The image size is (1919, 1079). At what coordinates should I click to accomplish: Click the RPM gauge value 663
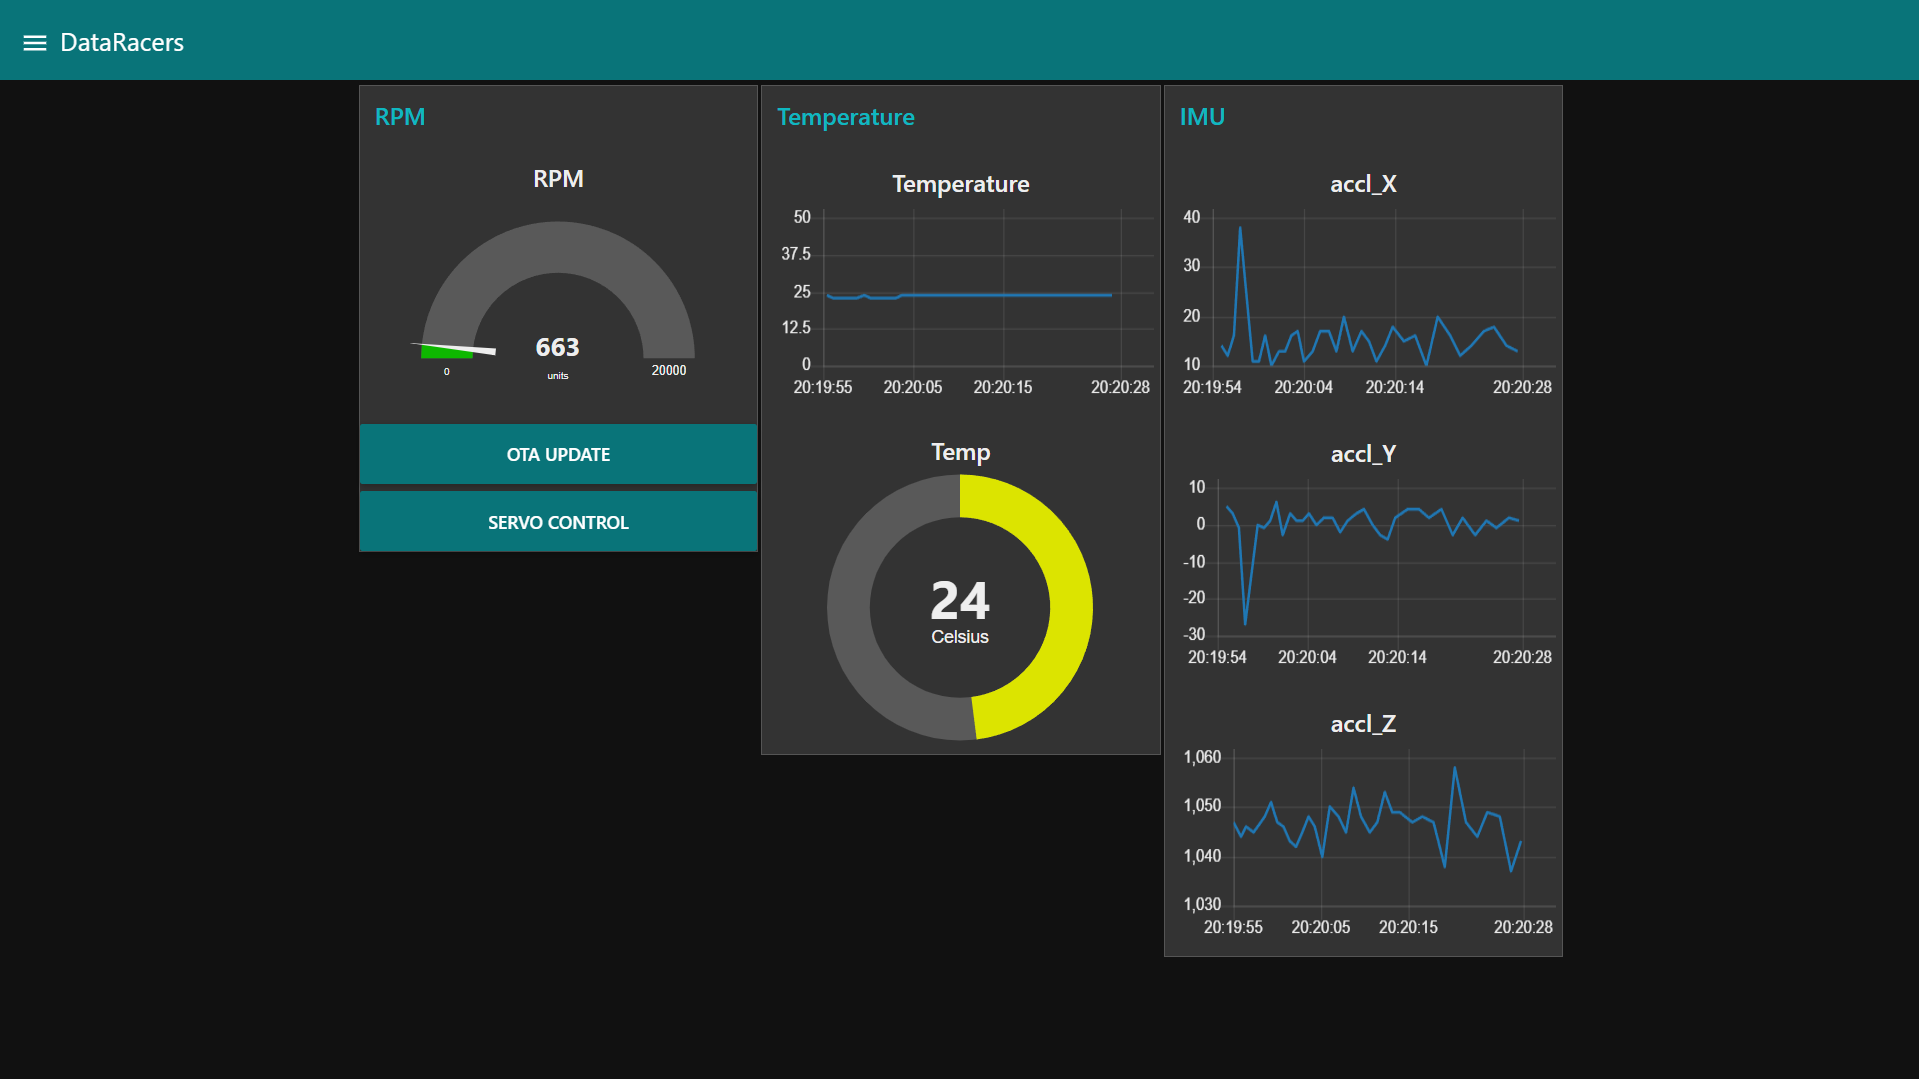click(557, 347)
